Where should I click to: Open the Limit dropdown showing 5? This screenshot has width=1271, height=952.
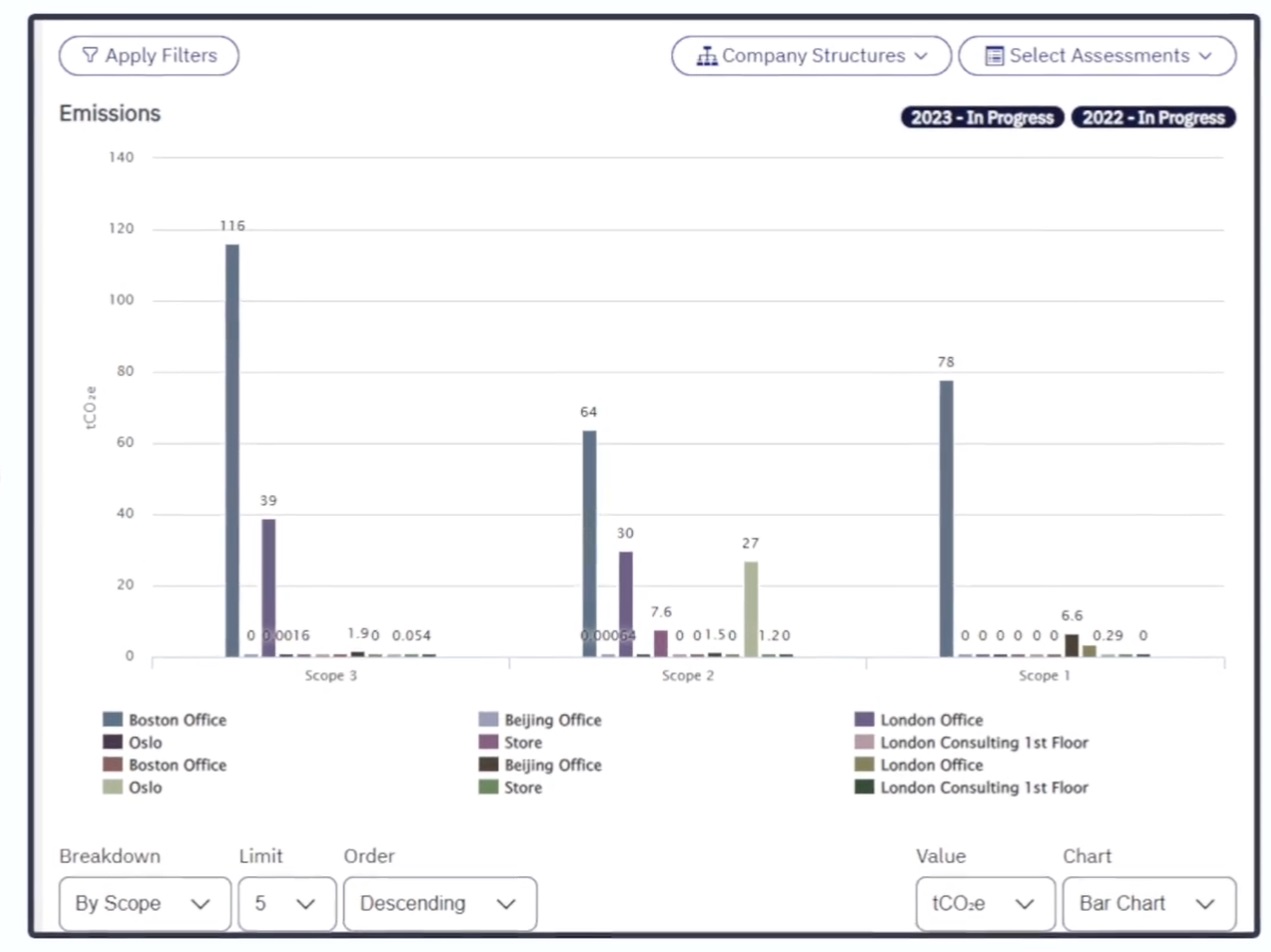[287, 904]
